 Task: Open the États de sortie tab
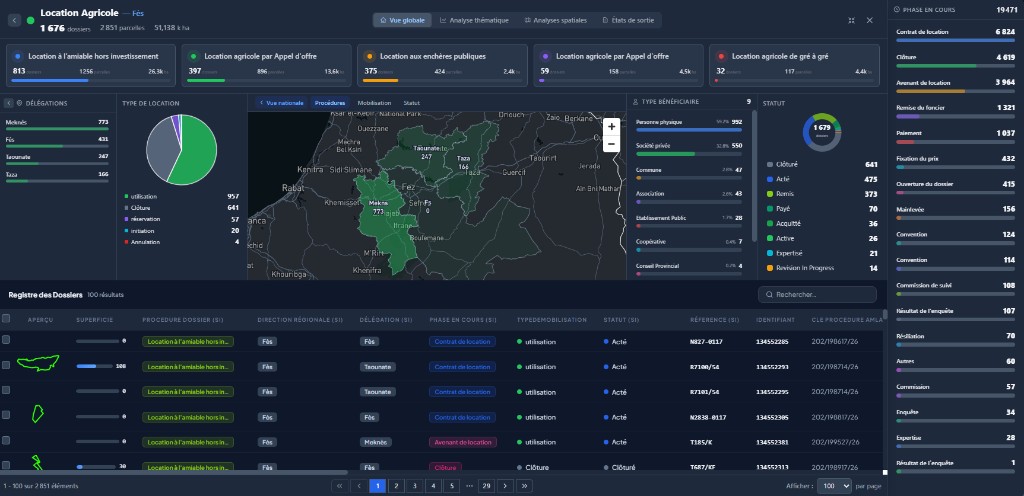point(628,20)
